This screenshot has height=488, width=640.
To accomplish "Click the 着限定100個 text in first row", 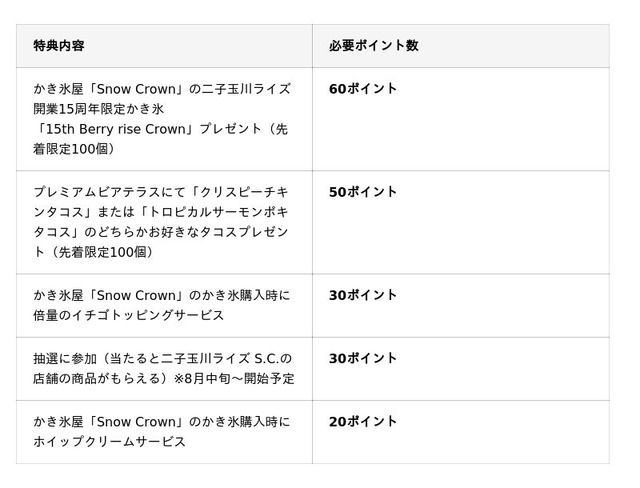I will [x=71, y=149].
